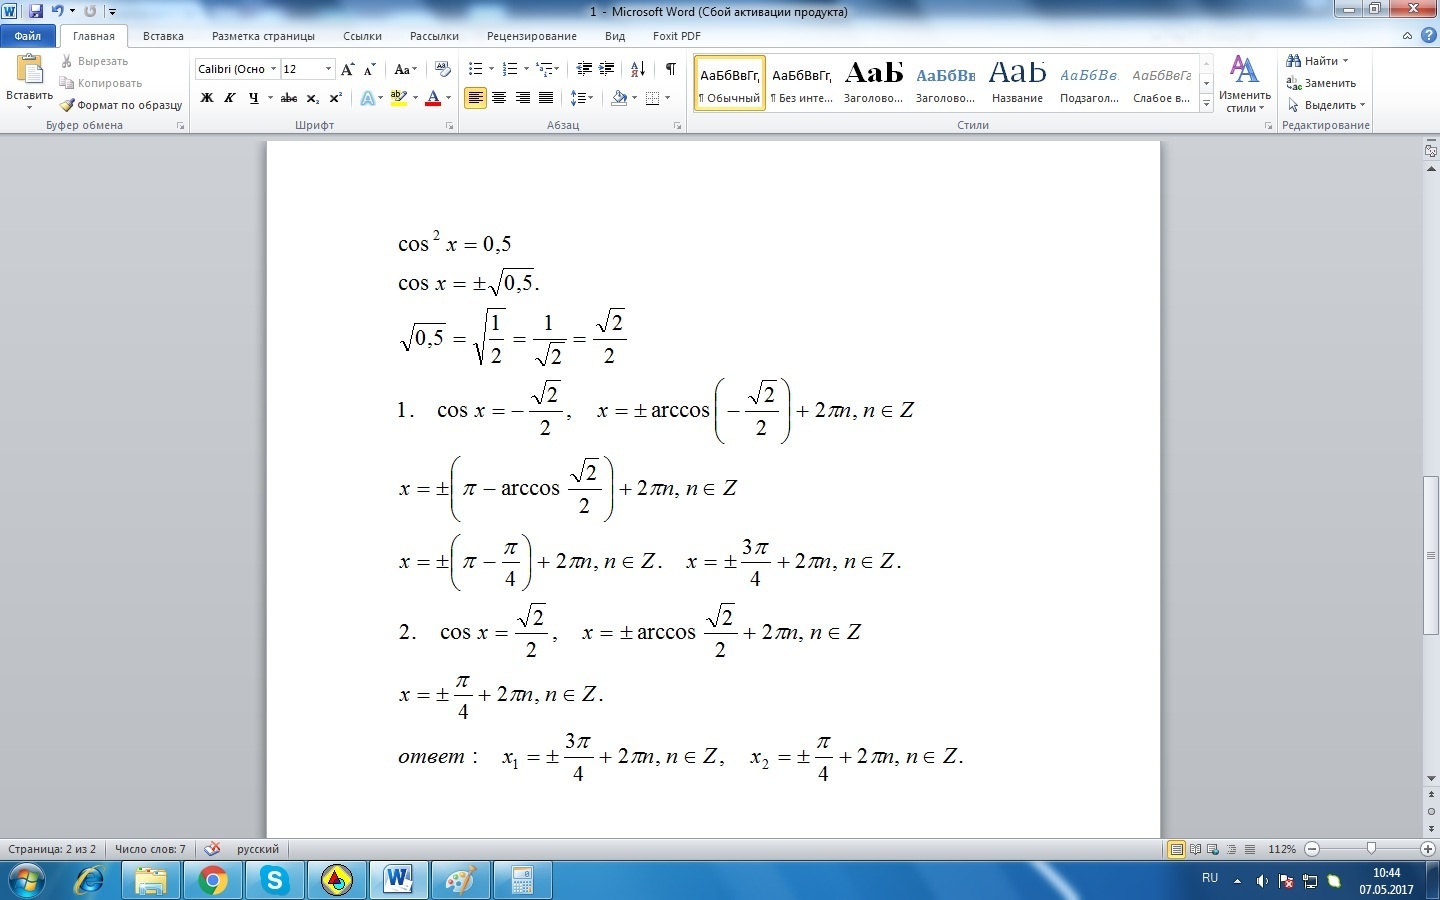Toggle subscript formatting
The width and height of the screenshot is (1440, 900).
[312, 98]
